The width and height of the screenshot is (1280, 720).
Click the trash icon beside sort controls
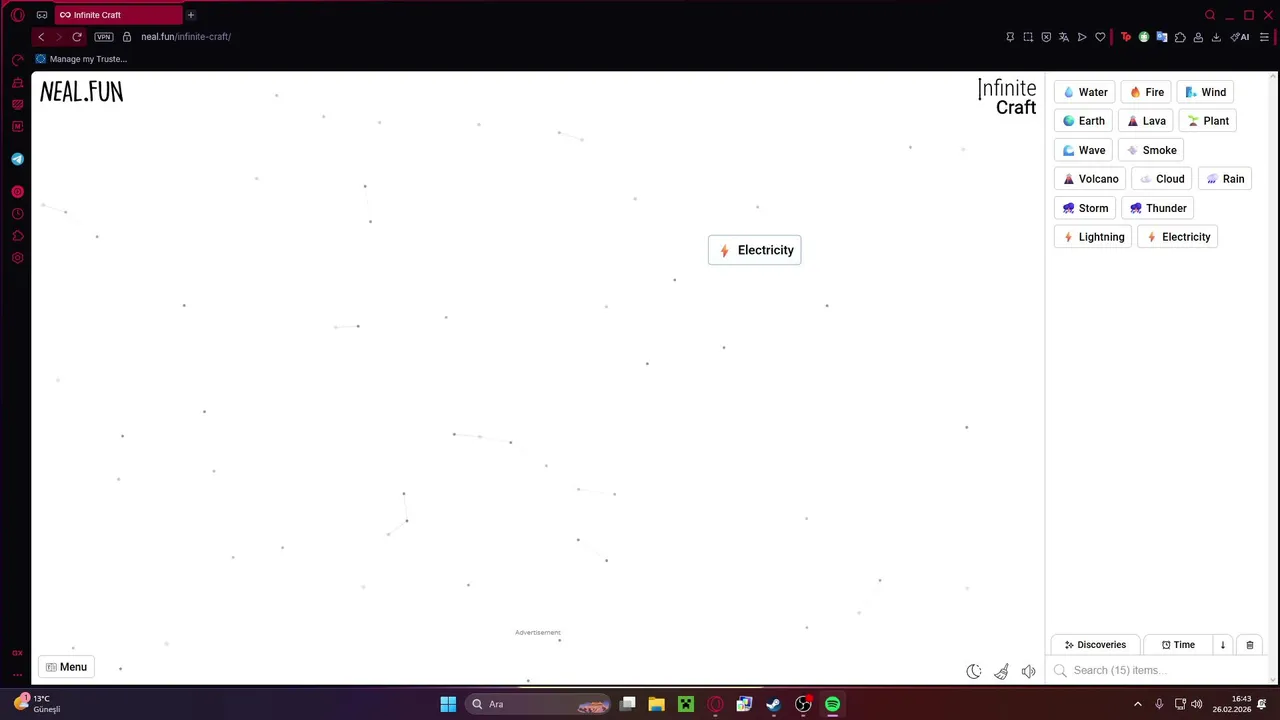(x=1250, y=645)
